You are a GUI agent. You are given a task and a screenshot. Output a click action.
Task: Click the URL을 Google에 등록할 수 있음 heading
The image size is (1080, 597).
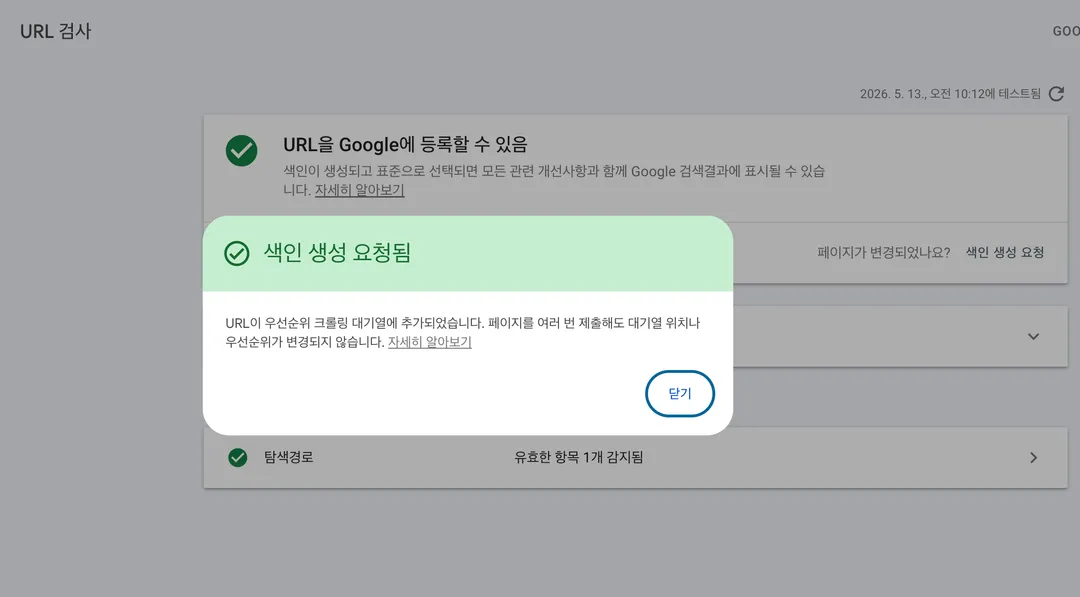pyautogui.click(x=405, y=145)
